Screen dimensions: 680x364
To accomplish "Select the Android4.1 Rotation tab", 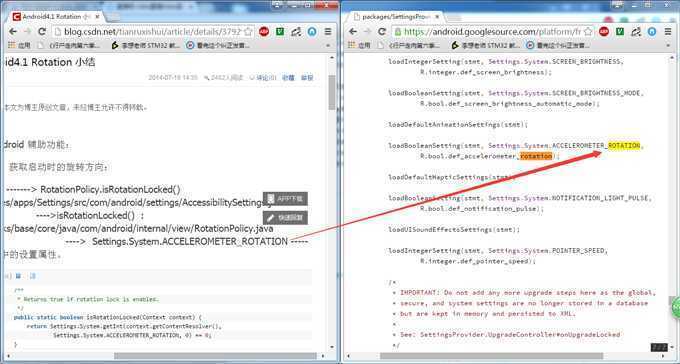I will [54, 16].
